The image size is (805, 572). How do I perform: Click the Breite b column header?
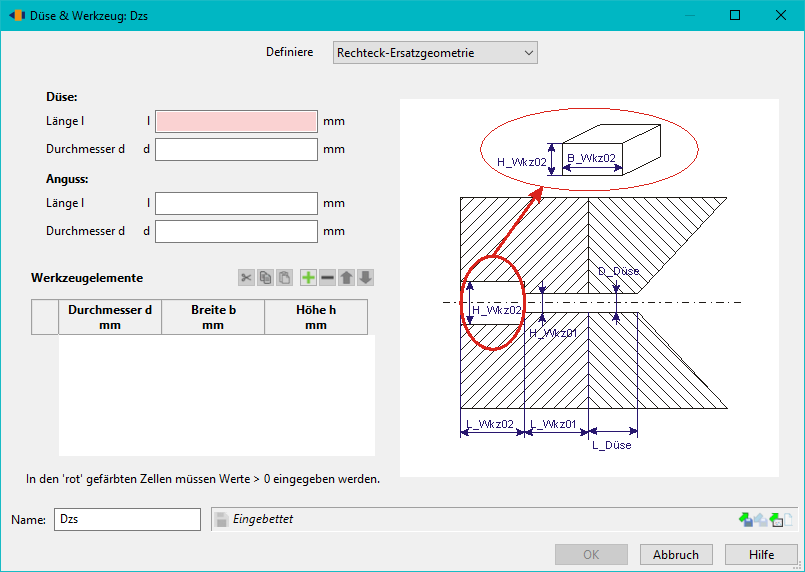coord(213,317)
